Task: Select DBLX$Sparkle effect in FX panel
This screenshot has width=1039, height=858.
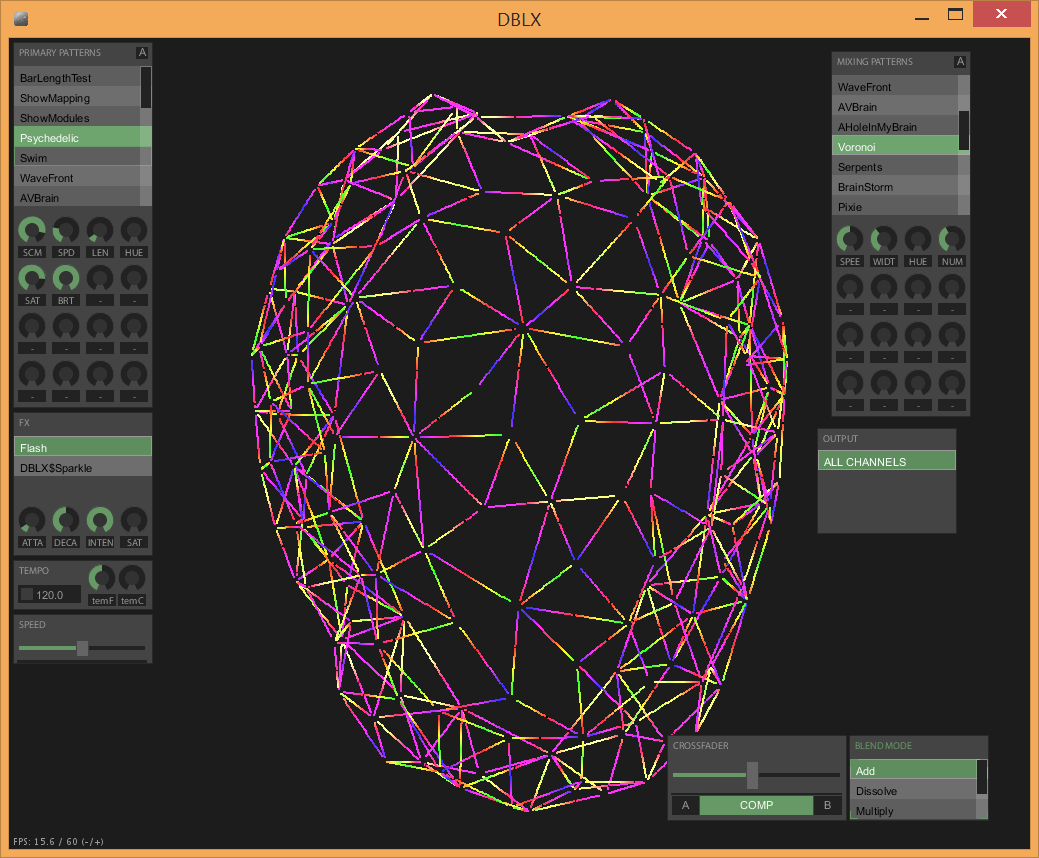Action: coord(83,467)
